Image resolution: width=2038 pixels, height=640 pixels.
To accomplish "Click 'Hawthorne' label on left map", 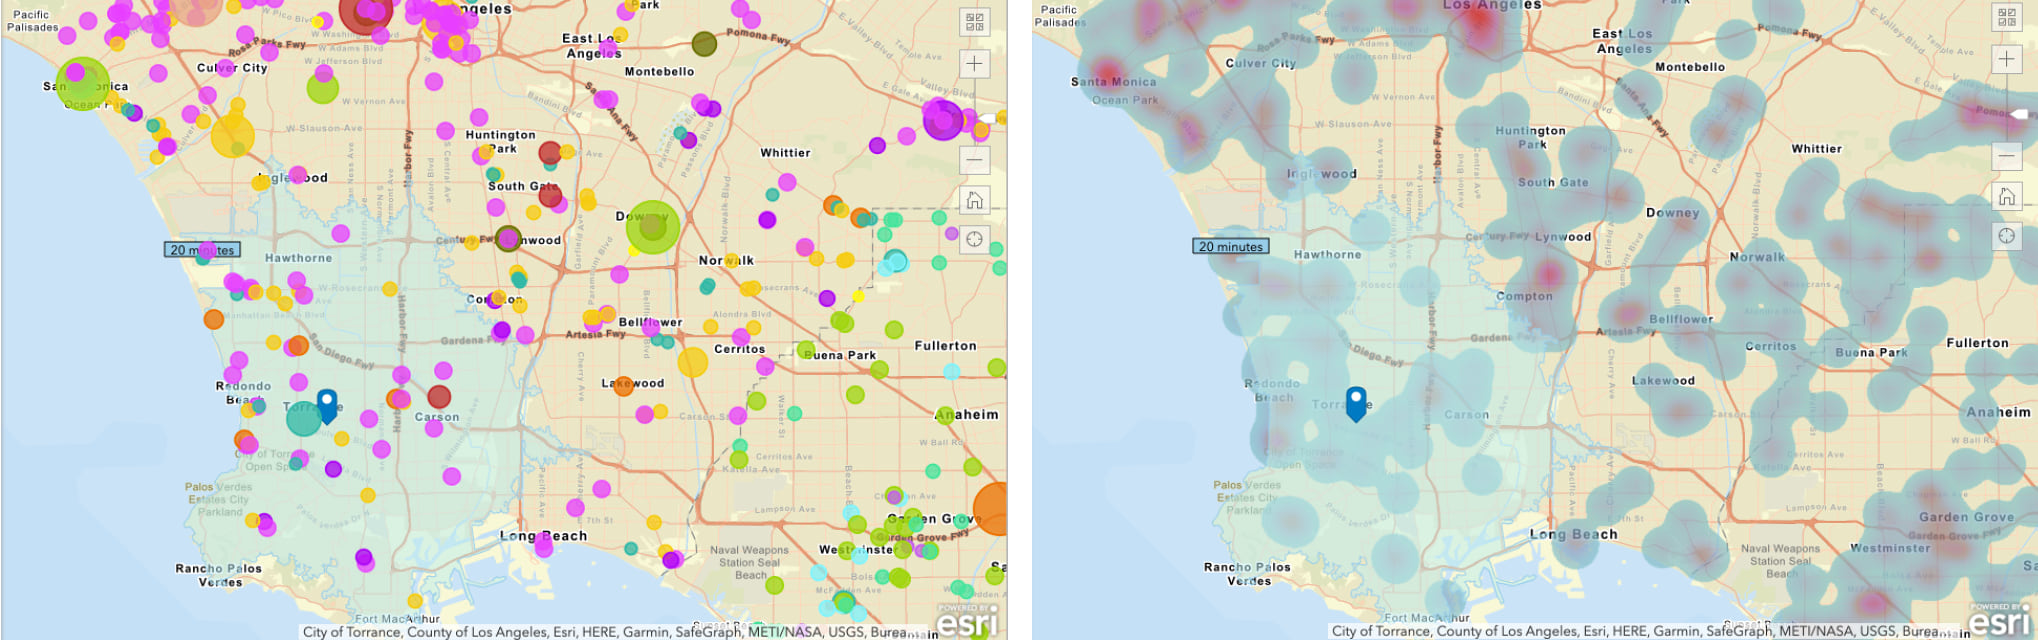I will (x=298, y=258).
